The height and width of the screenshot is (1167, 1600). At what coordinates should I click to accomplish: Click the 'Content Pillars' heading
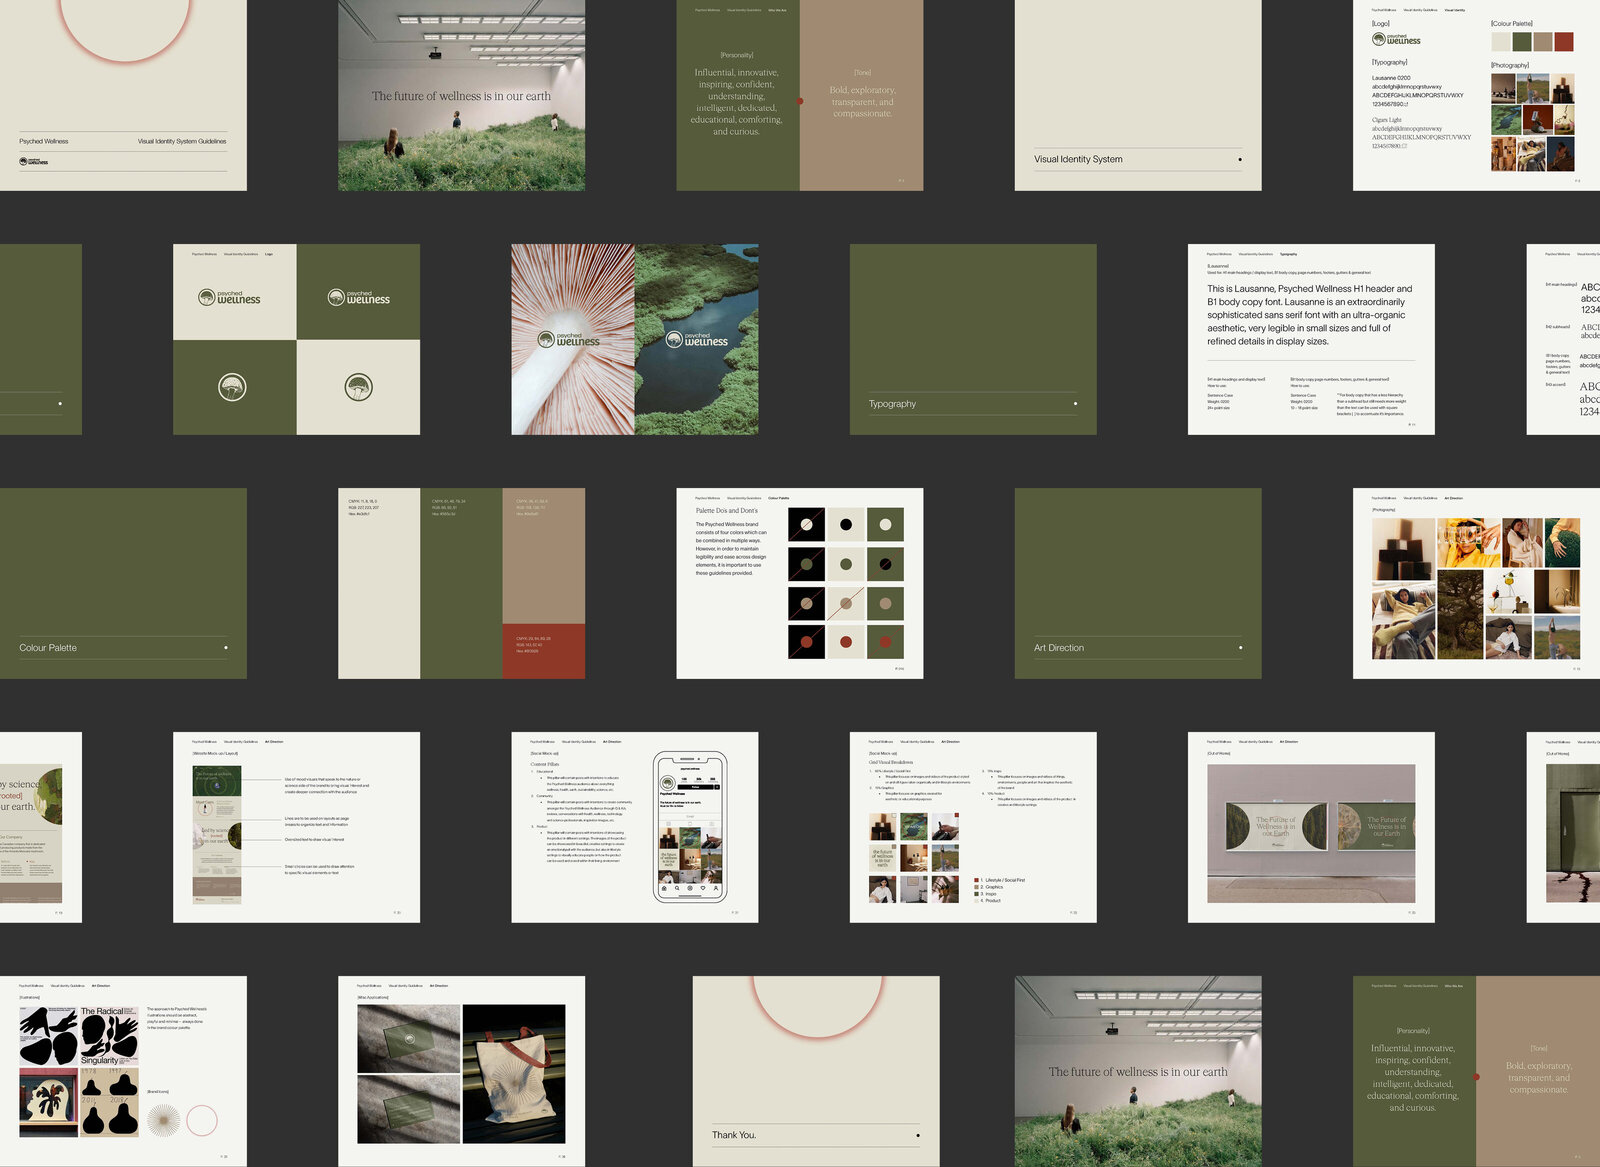point(546,764)
